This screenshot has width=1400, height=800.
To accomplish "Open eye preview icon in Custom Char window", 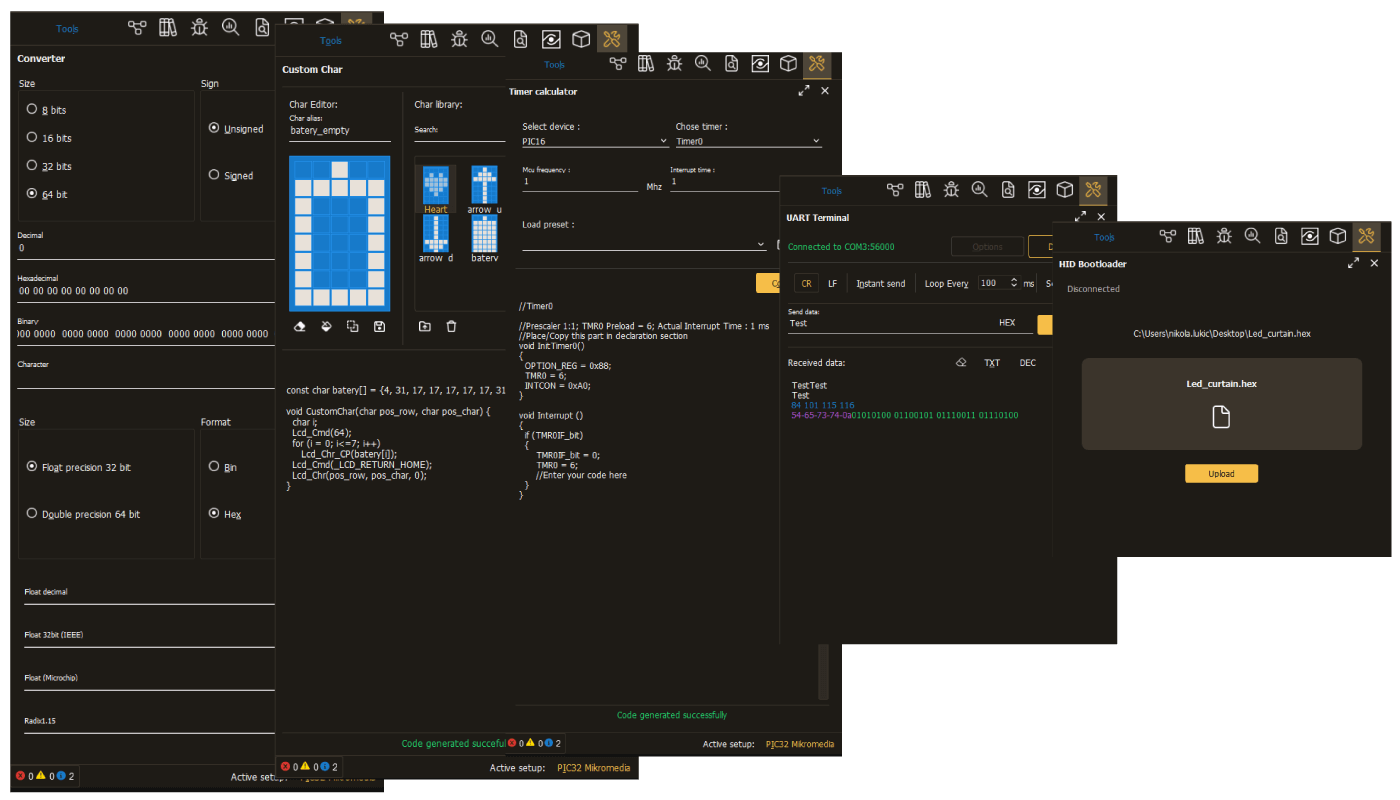I will 551,40.
